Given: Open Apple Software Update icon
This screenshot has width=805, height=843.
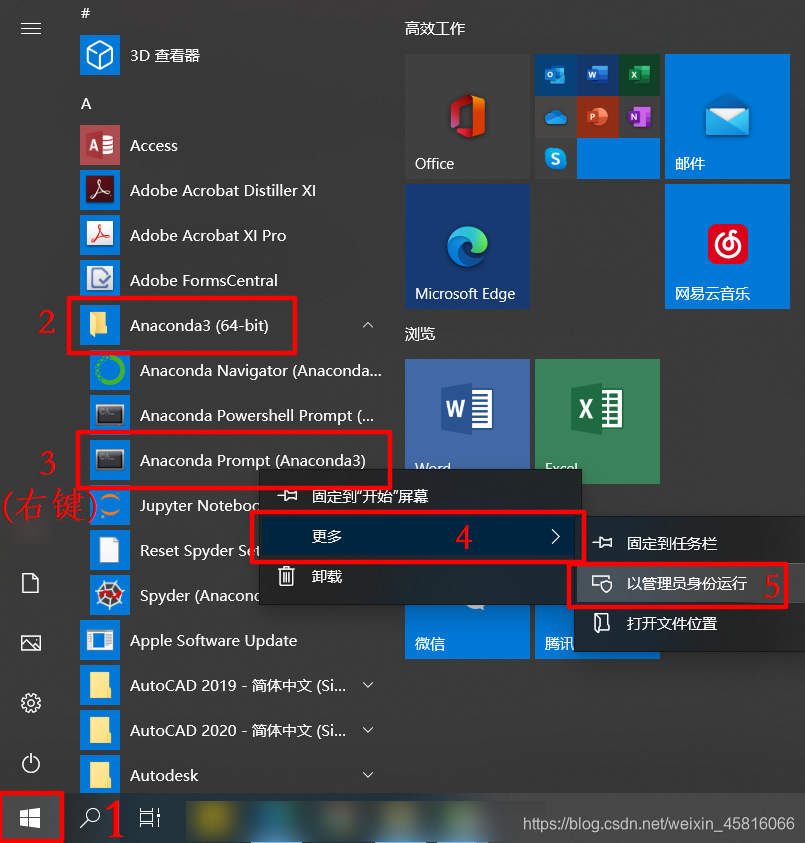Looking at the screenshot, I should [100, 640].
